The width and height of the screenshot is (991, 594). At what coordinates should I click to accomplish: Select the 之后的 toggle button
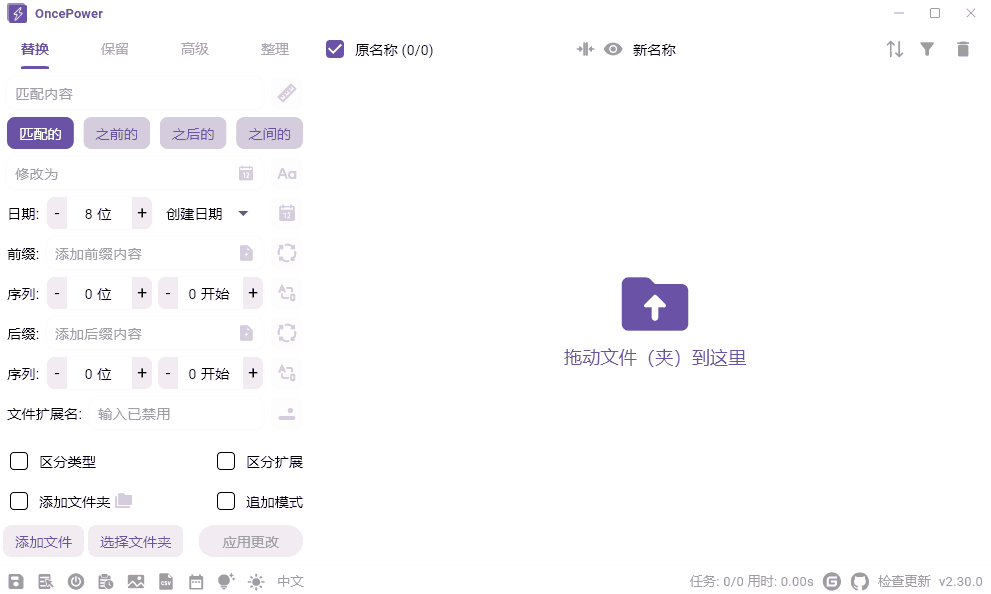193,133
